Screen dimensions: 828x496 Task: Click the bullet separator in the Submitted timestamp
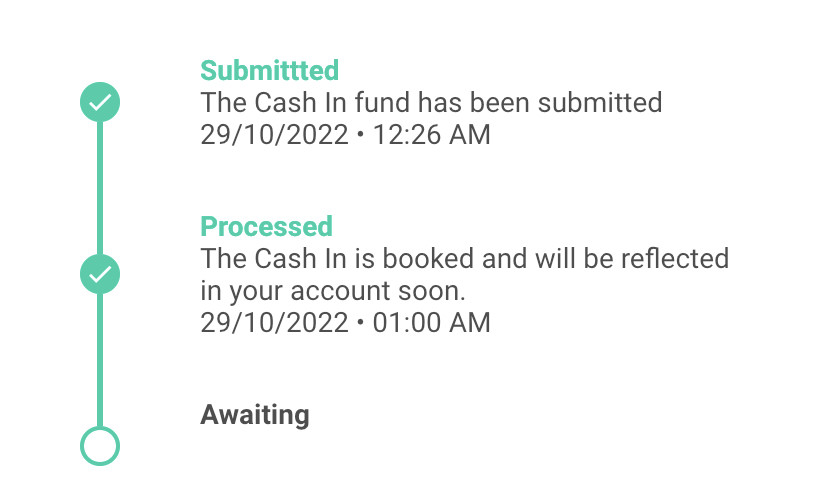click(x=361, y=134)
